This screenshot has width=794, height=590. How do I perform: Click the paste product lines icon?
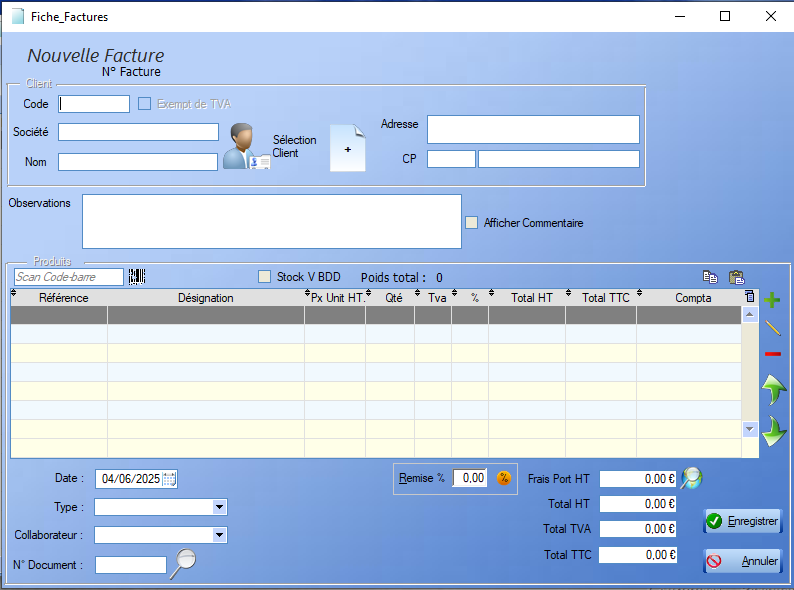pos(737,277)
